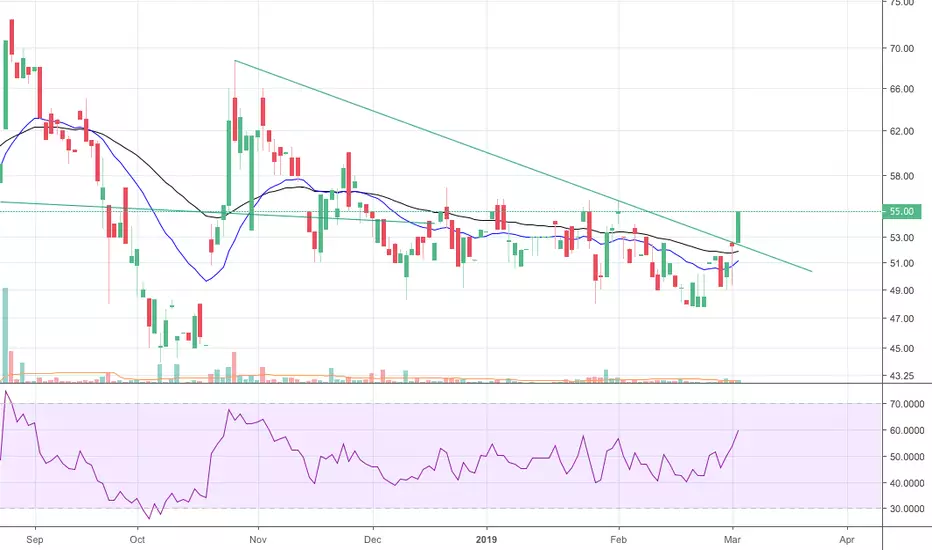Click the green 55.00 current price label
The height and width of the screenshot is (550, 932).
(902, 211)
